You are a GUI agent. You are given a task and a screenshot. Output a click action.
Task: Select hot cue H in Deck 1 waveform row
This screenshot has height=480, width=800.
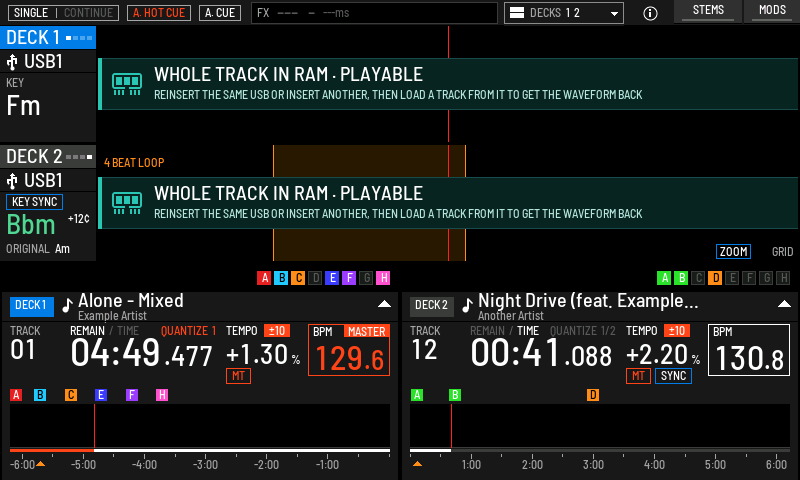(383, 278)
